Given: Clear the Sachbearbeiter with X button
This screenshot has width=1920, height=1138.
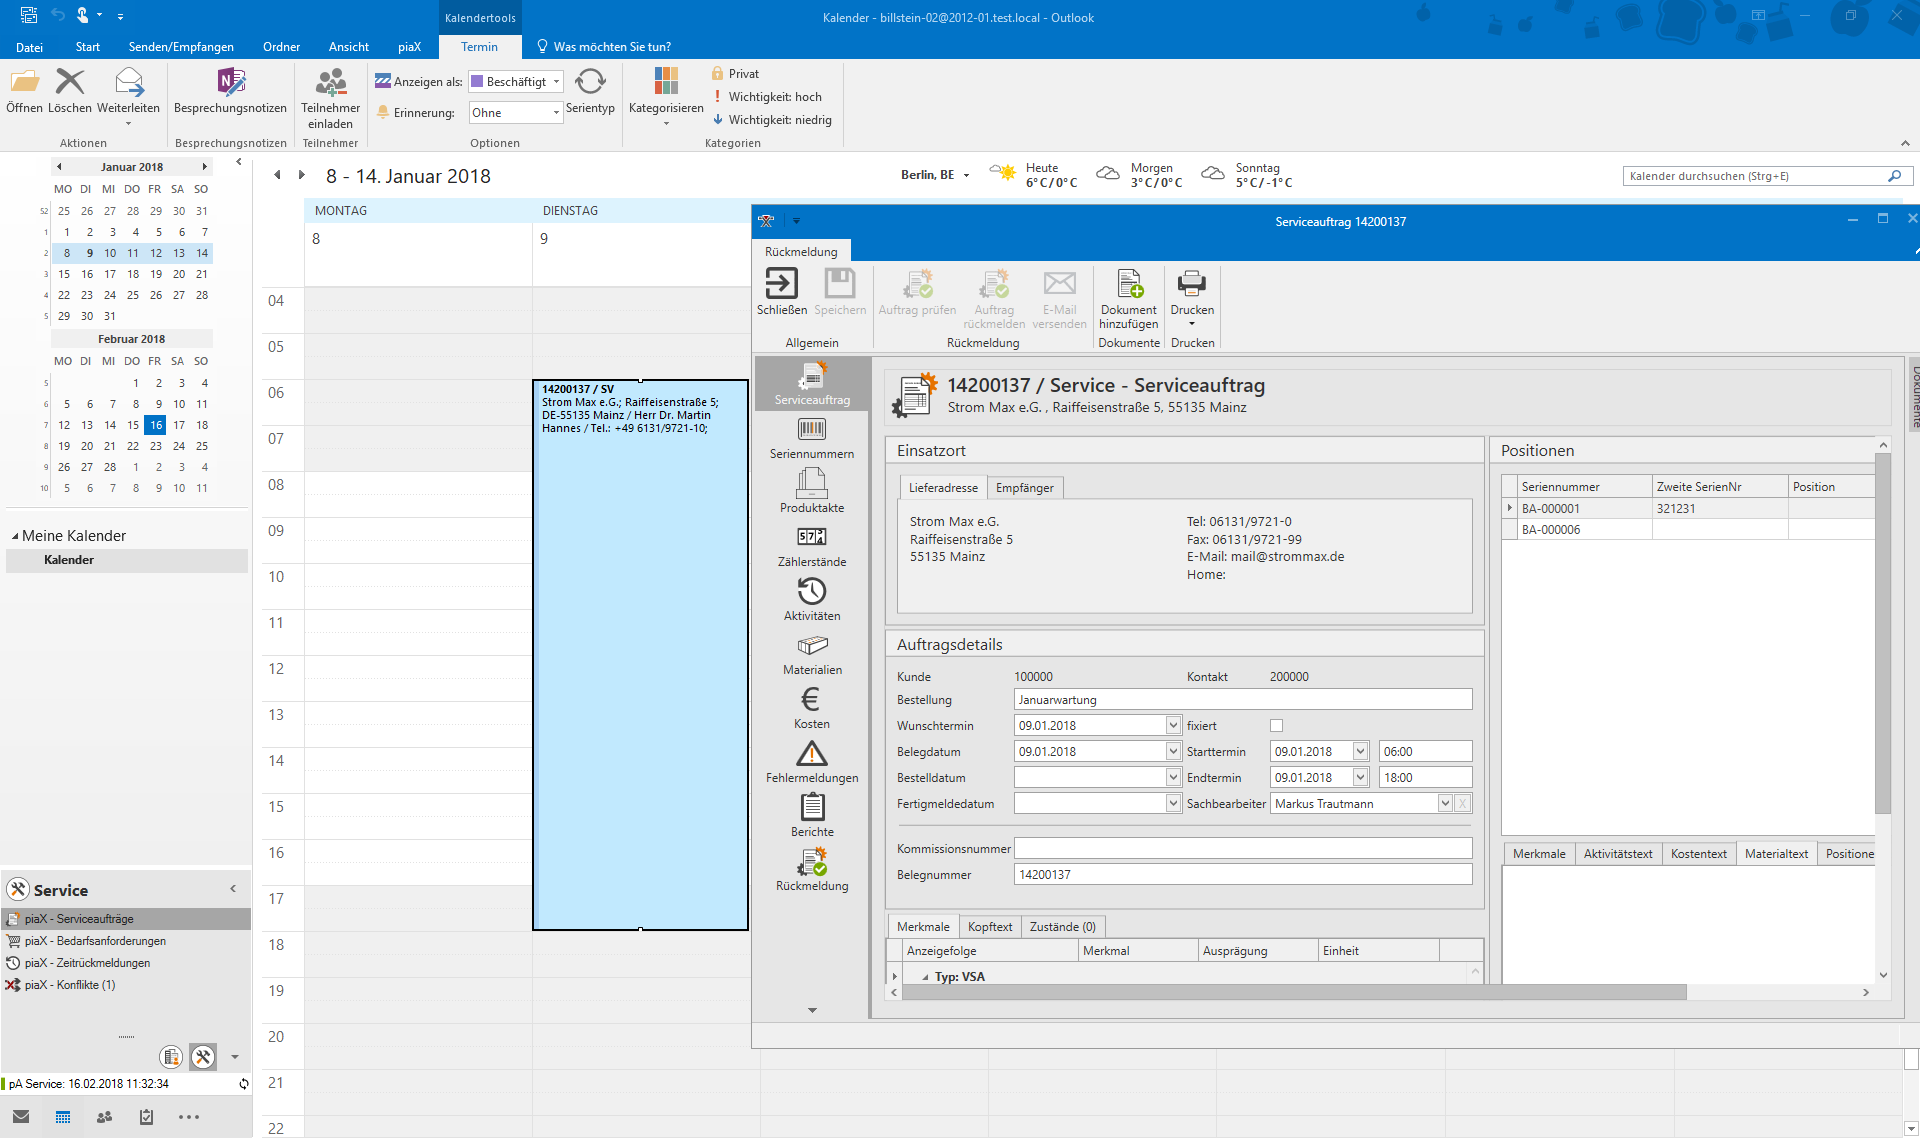Looking at the screenshot, I should click(1462, 803).
